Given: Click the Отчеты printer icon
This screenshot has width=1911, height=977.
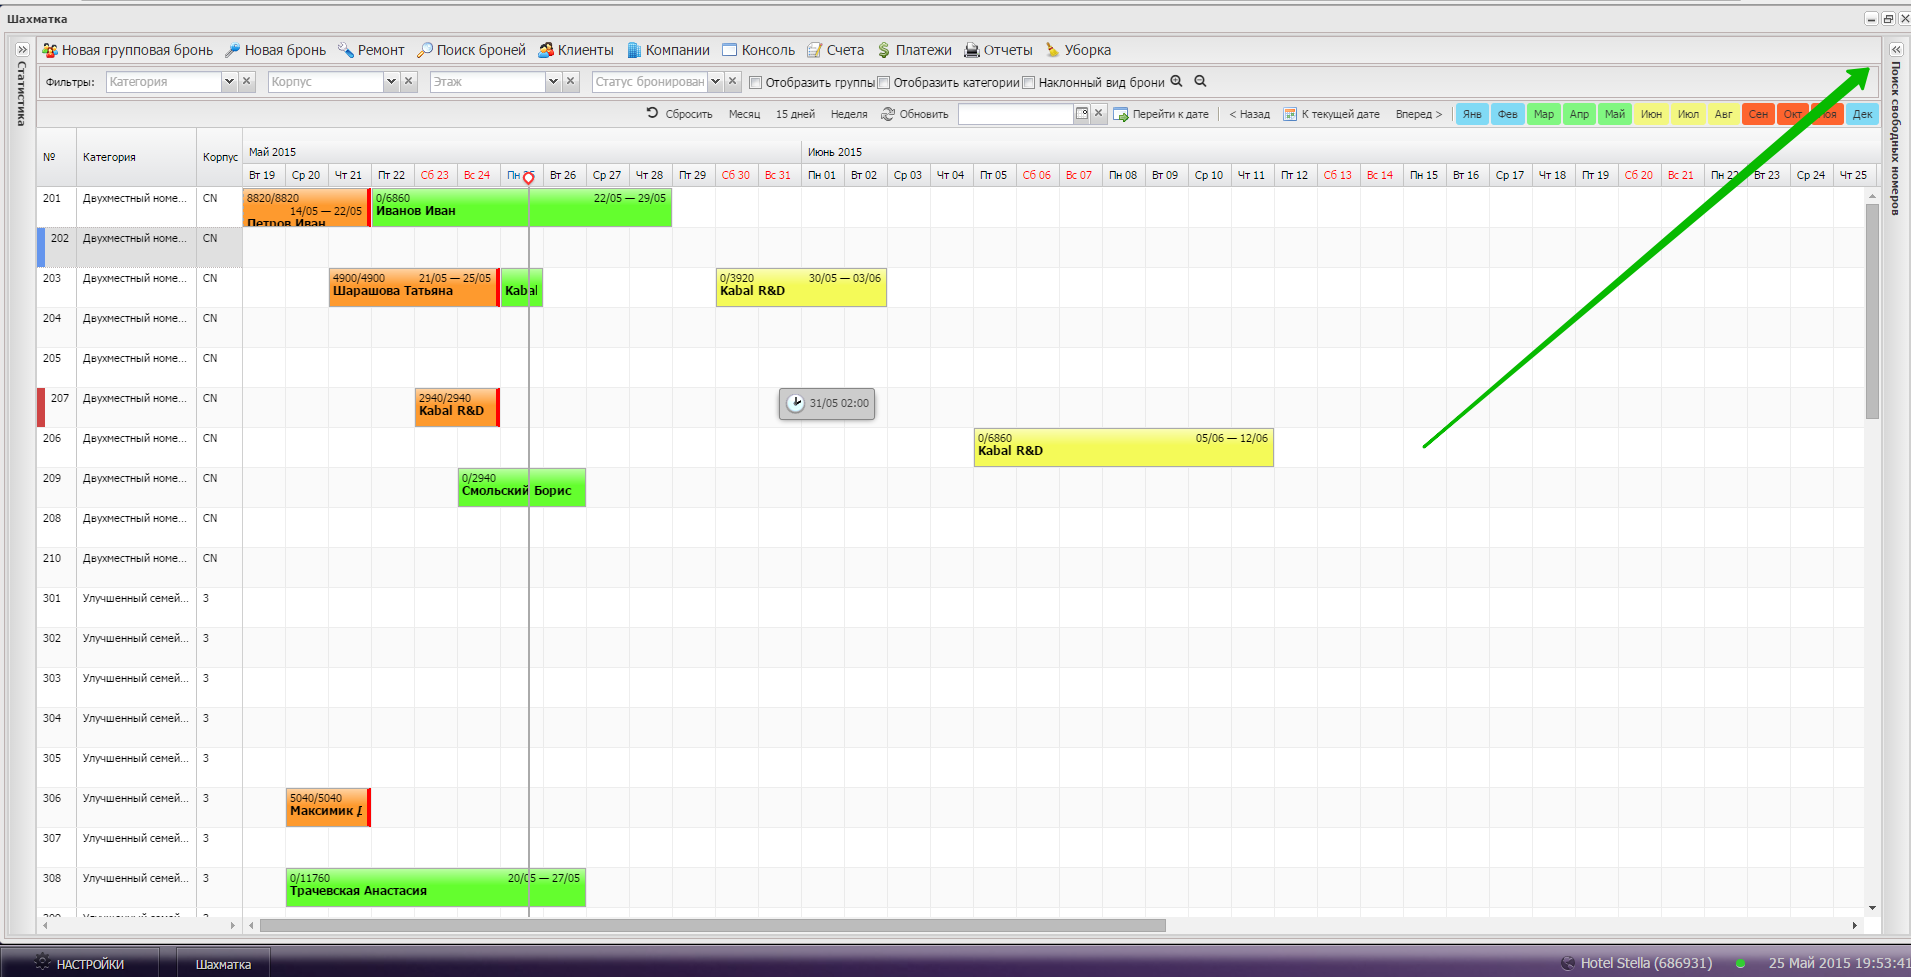Looking at the screenshot, I should tap(971, 50).
